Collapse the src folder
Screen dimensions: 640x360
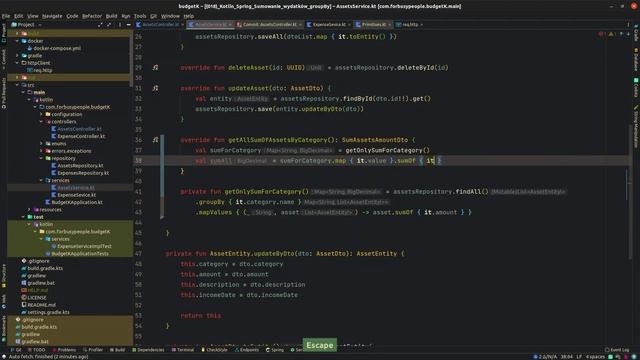[x=17, y=85]
